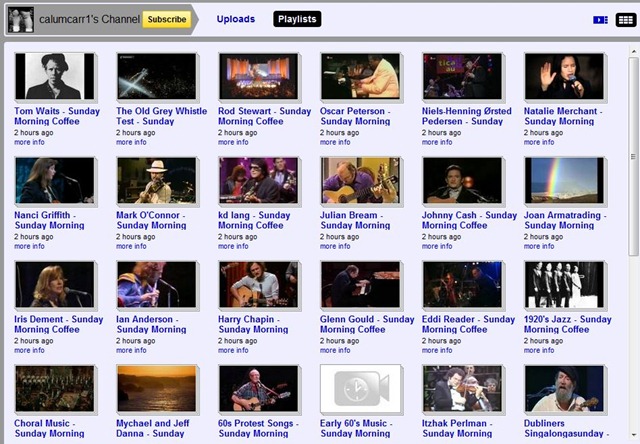
Task: Click Choral Music - Sunday Morning title
Action: click(x=49, y=428)
